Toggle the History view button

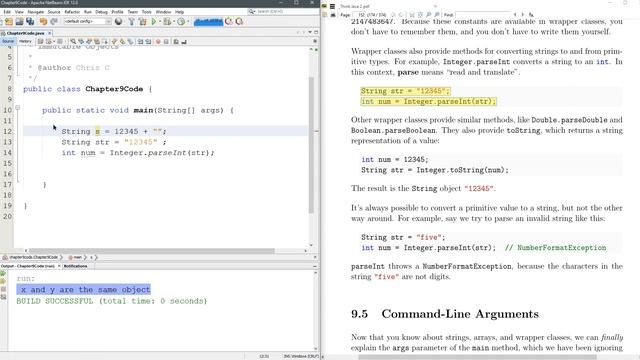(25, 42)
